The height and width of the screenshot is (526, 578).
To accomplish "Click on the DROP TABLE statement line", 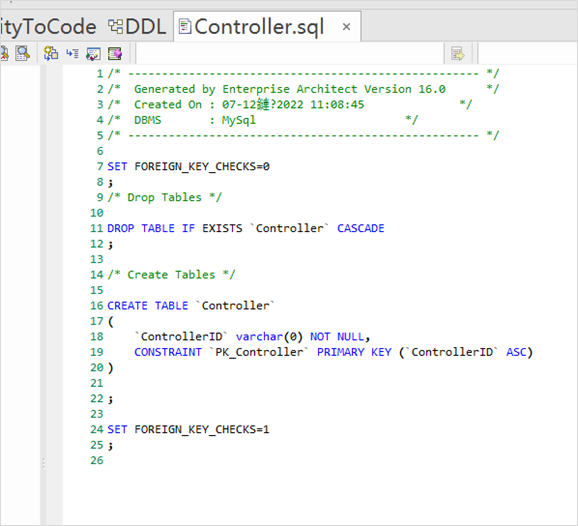I will [x=246, y=228].
